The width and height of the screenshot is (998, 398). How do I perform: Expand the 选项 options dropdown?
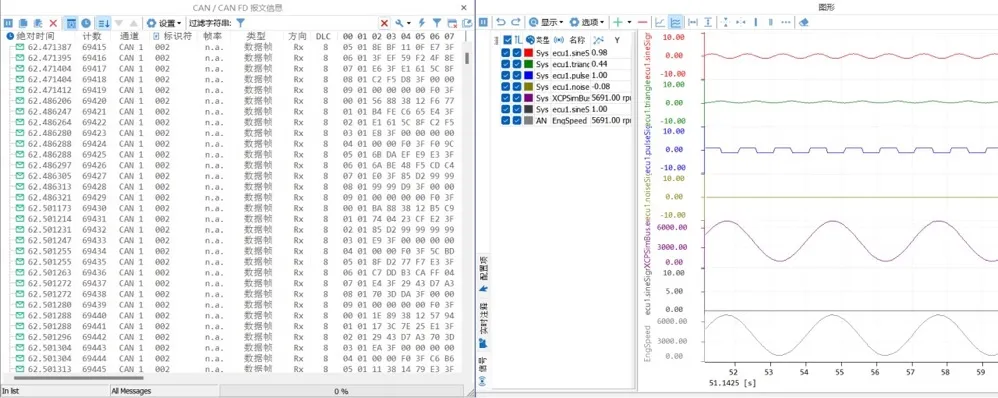click(587, 22)
